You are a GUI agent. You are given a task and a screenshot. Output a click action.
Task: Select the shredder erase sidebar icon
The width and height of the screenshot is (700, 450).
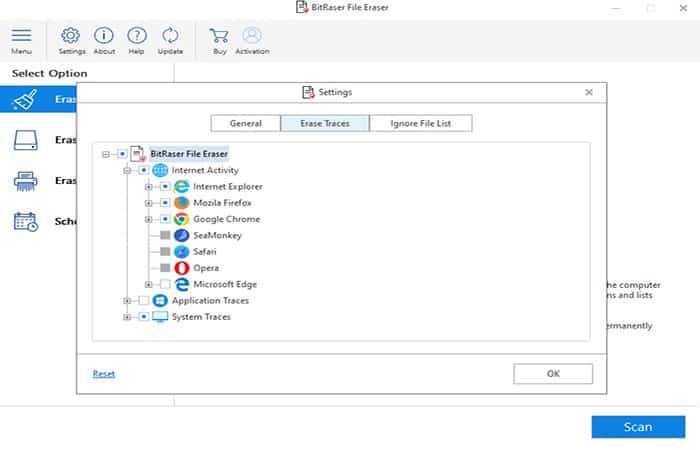point(25,181)
